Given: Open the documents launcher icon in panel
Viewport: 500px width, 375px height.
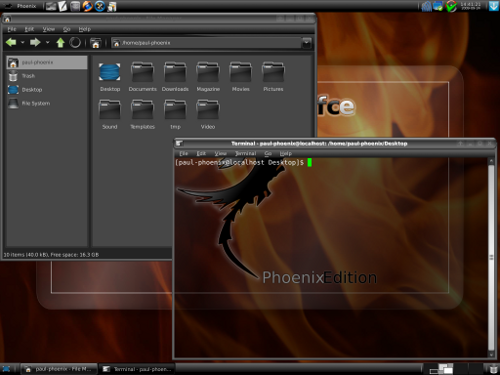Looking at the screenshot, I should tap(112, 6).
